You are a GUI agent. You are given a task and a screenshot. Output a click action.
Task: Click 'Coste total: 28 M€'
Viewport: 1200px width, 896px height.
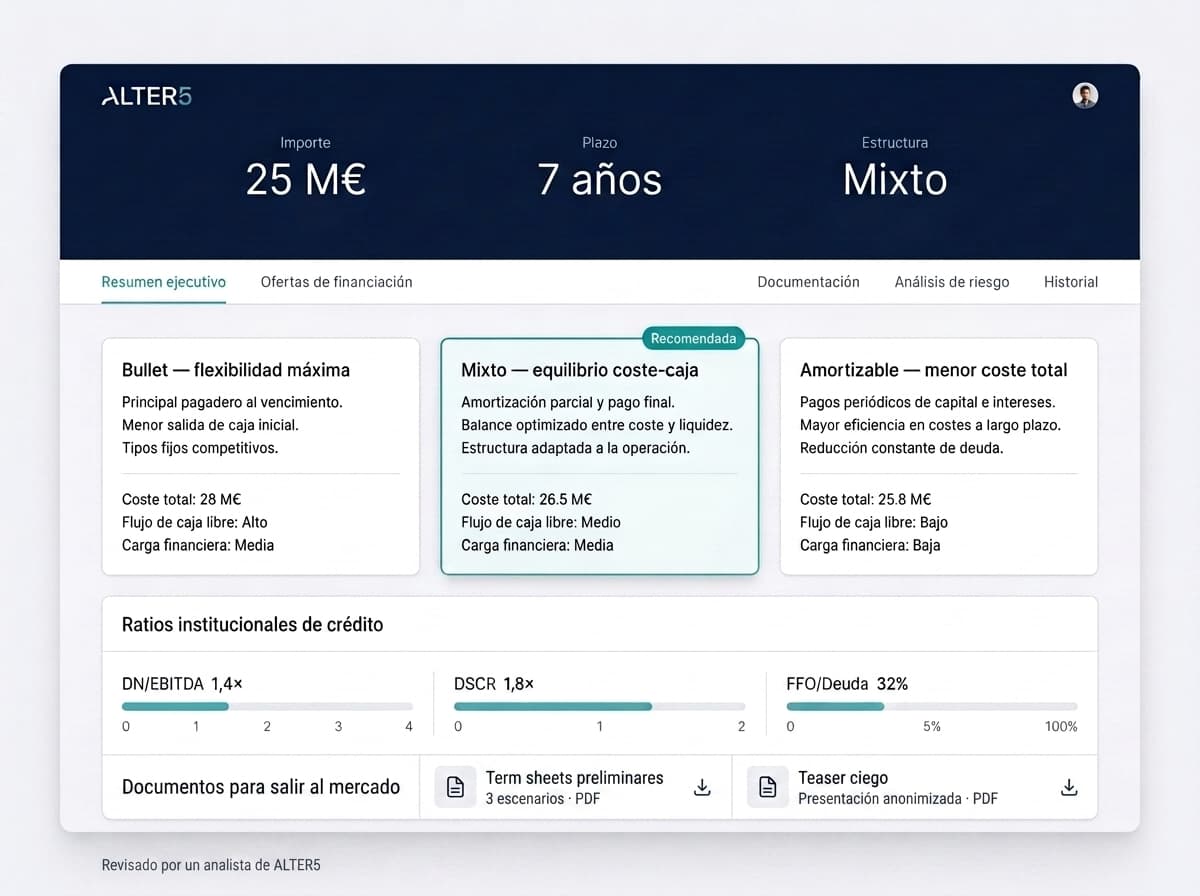click(181, 499)
